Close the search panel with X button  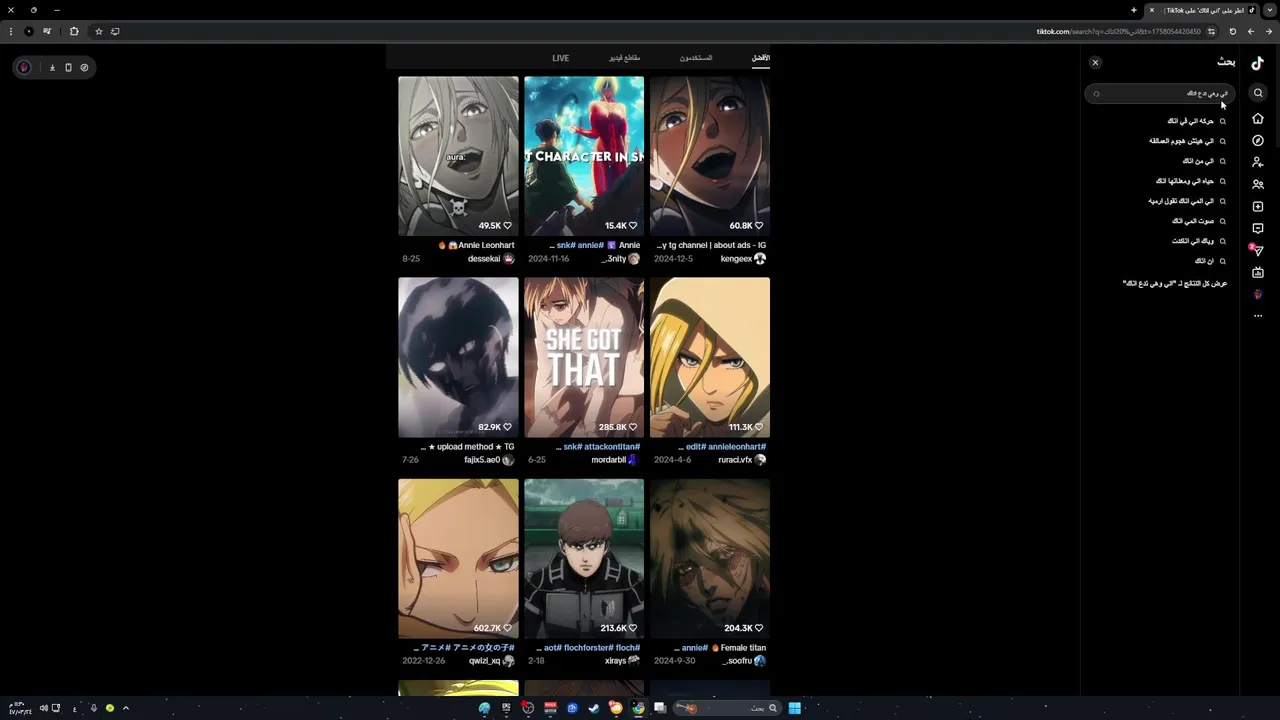coord(1095,62)
